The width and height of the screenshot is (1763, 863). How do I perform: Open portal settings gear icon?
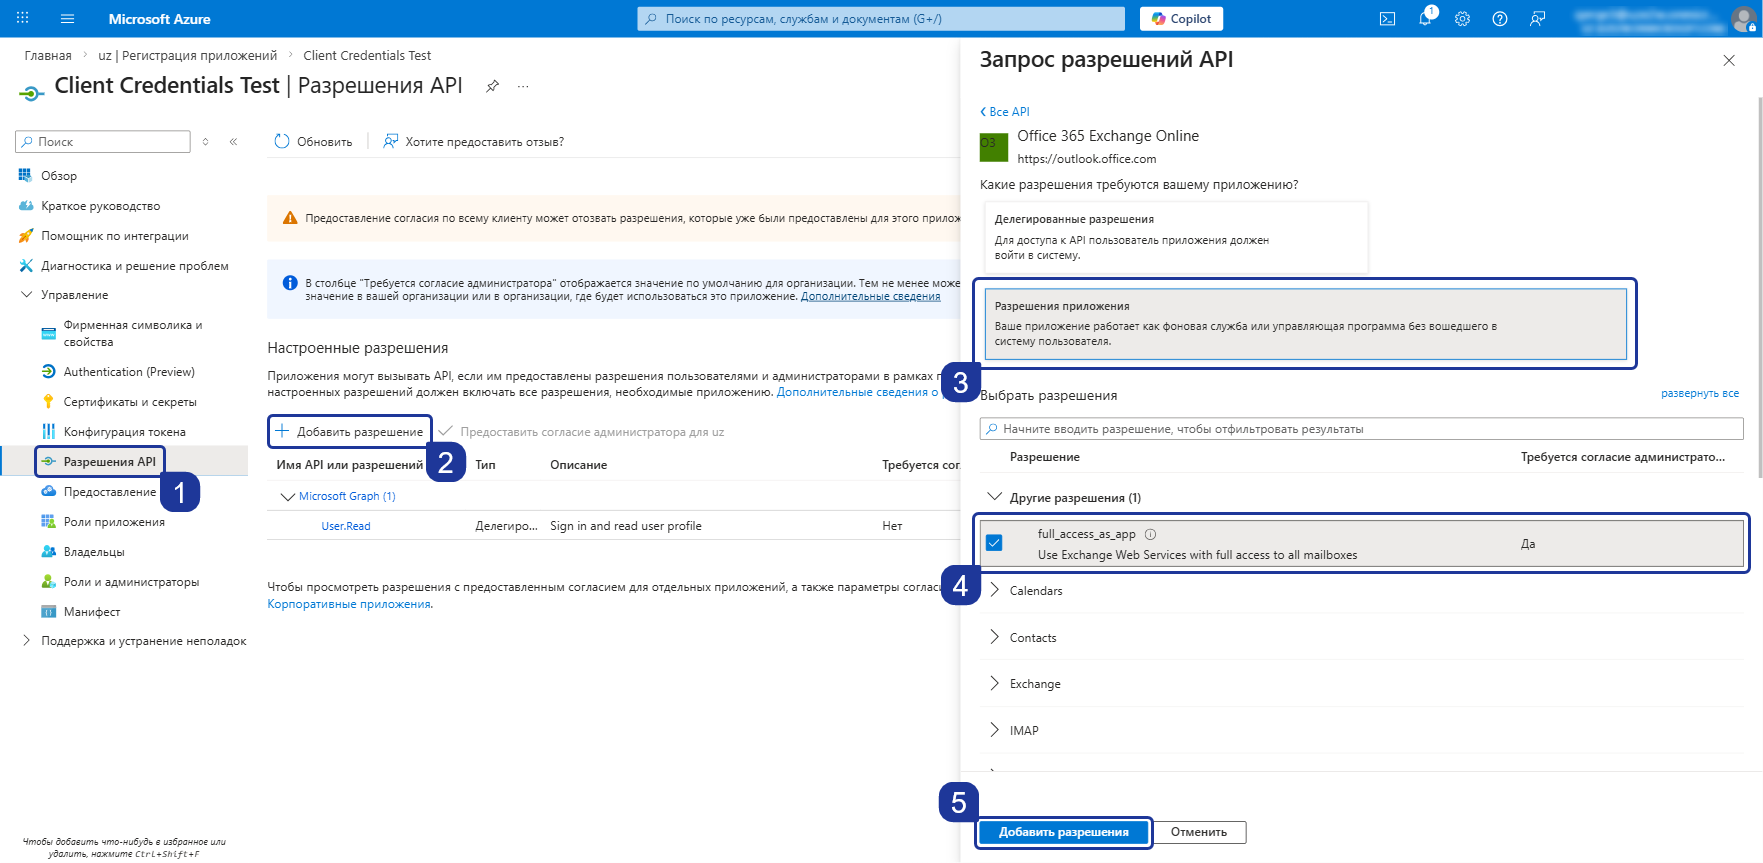[x=1462, y=19]
